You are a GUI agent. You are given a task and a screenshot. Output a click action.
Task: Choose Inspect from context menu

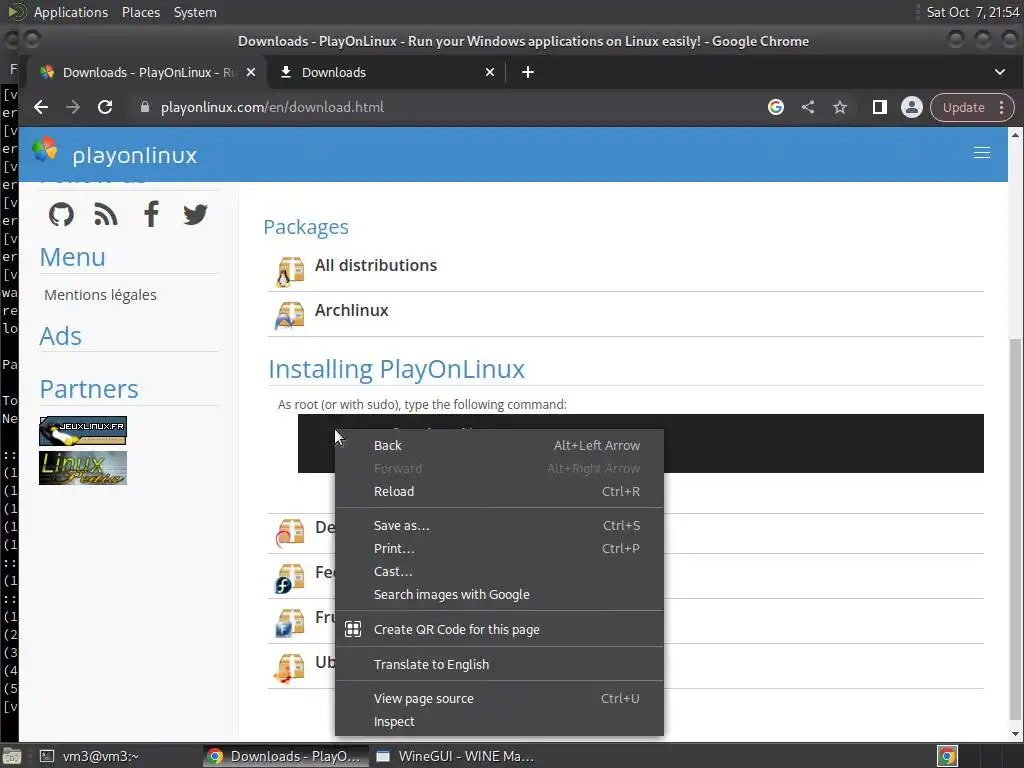(x=500, y=722)
